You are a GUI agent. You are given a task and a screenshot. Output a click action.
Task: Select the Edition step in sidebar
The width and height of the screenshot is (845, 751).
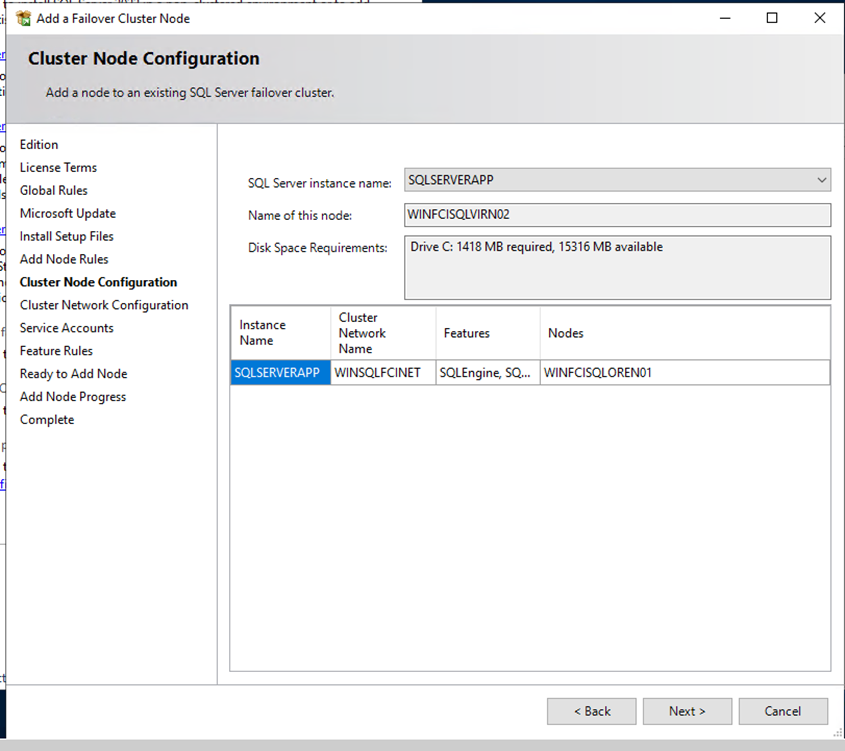[x=39, y=145]
